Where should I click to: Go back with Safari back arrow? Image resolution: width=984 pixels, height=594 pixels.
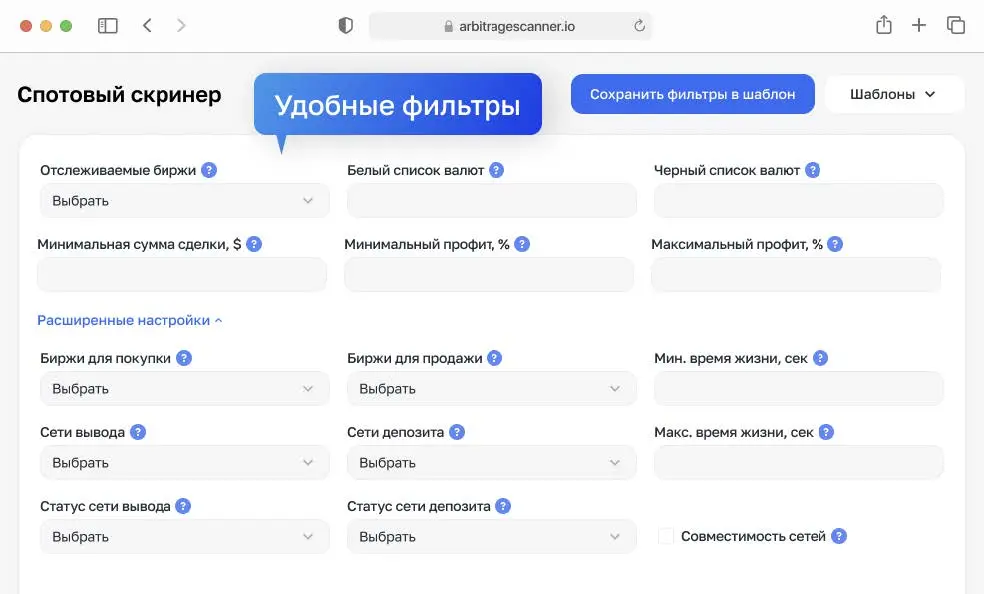coord(147,26)
